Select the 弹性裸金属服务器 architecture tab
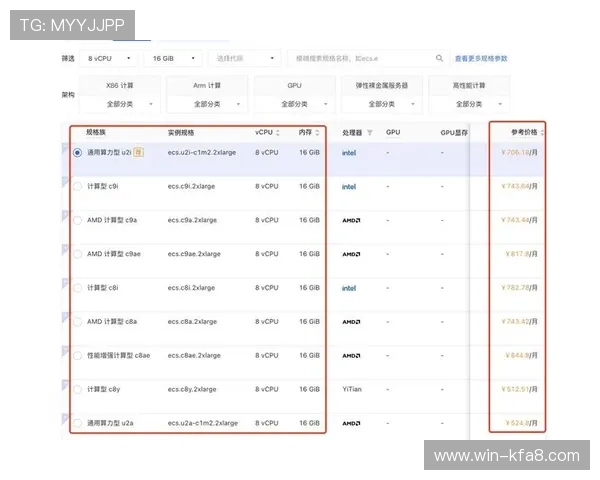Screen dimensions: 600x480 point(382,85)
